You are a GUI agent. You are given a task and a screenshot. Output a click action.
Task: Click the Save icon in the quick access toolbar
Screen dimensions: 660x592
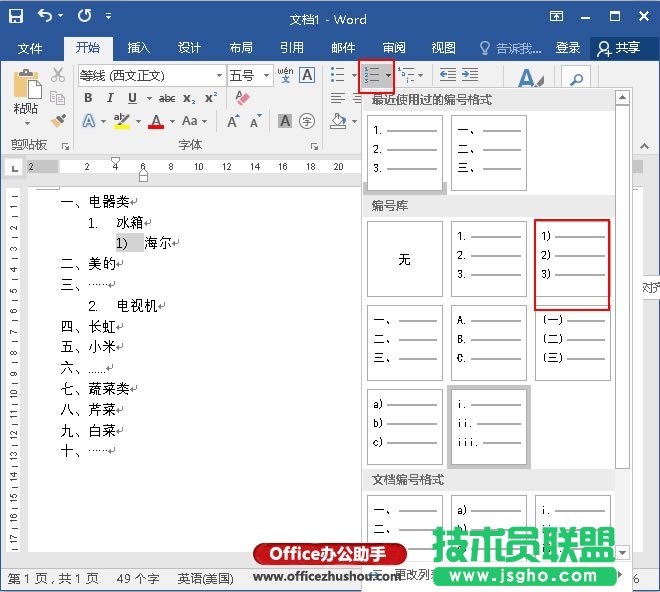[x=16, y=16]
